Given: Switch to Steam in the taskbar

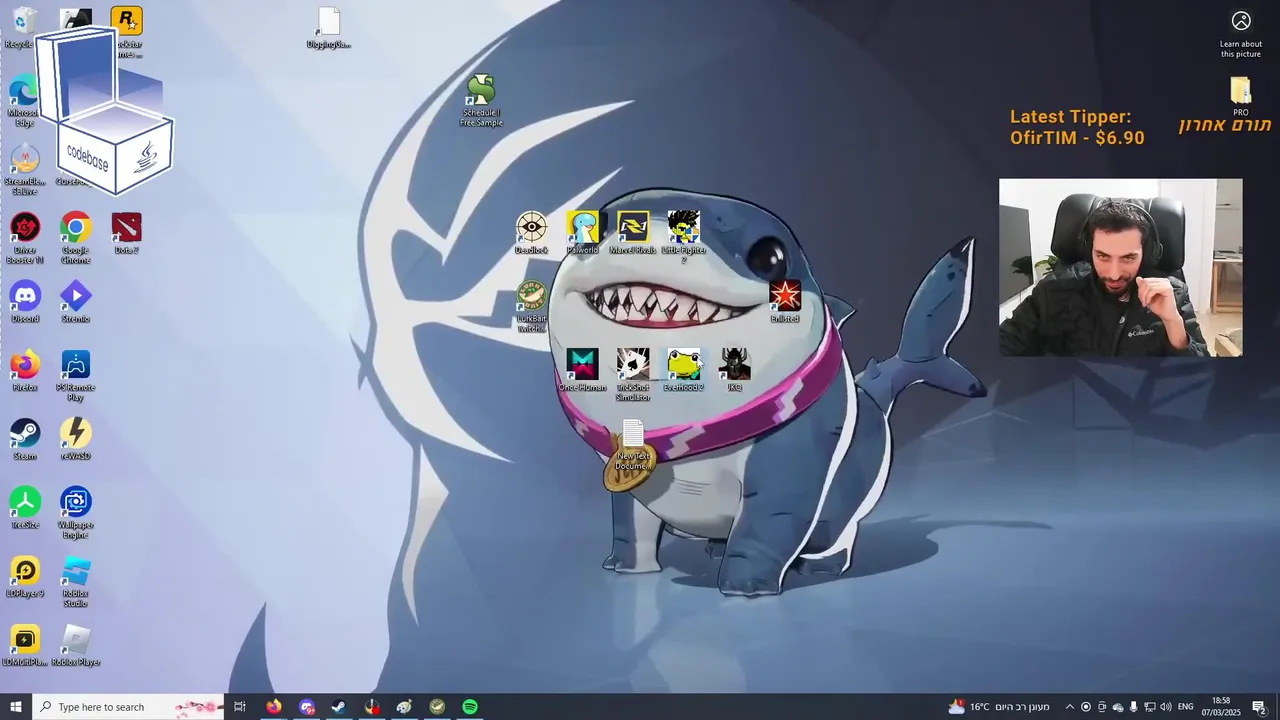Looking at the screenshot, I should [339, 707].
